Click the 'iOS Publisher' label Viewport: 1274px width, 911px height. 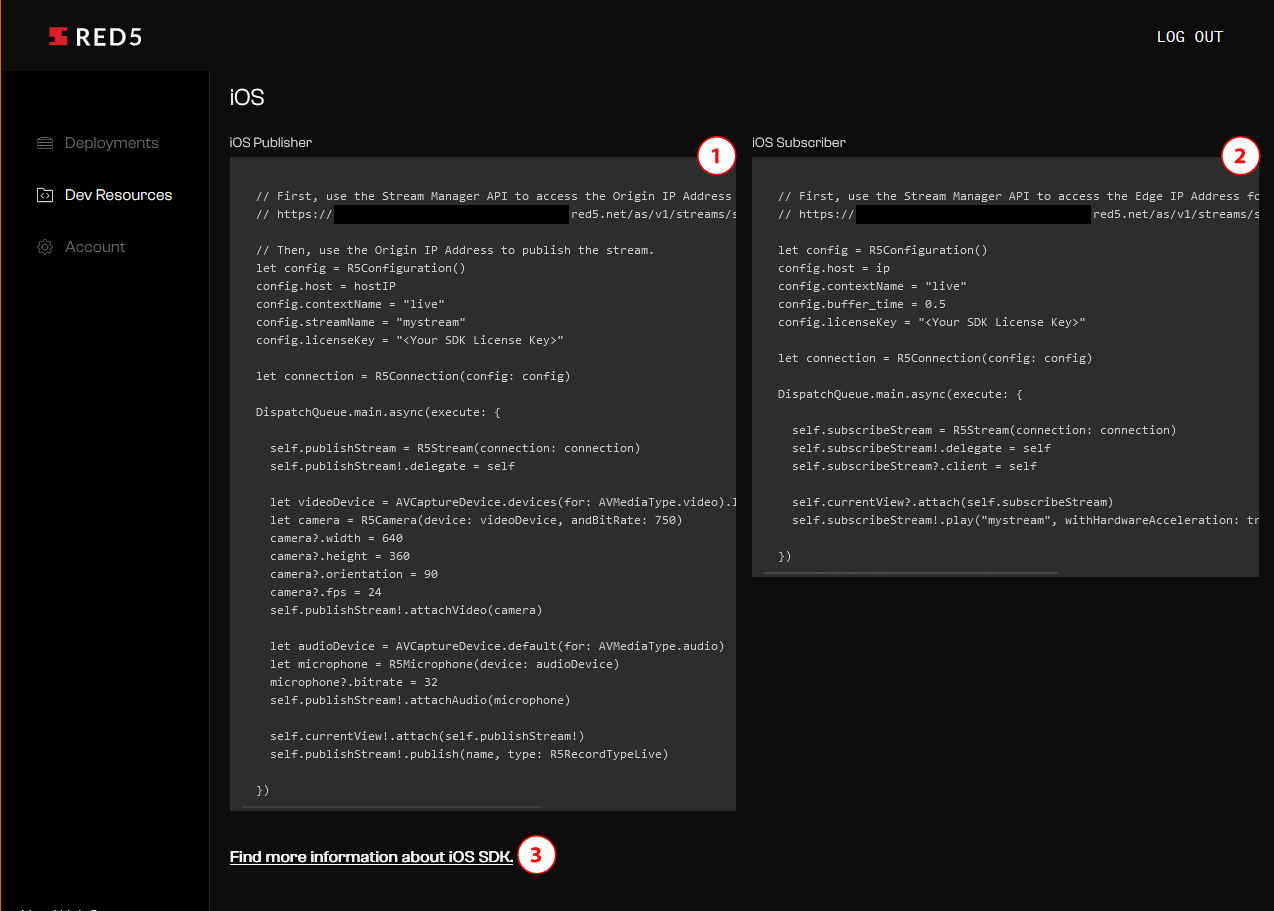pyautogui.click(x=271, y=142)
